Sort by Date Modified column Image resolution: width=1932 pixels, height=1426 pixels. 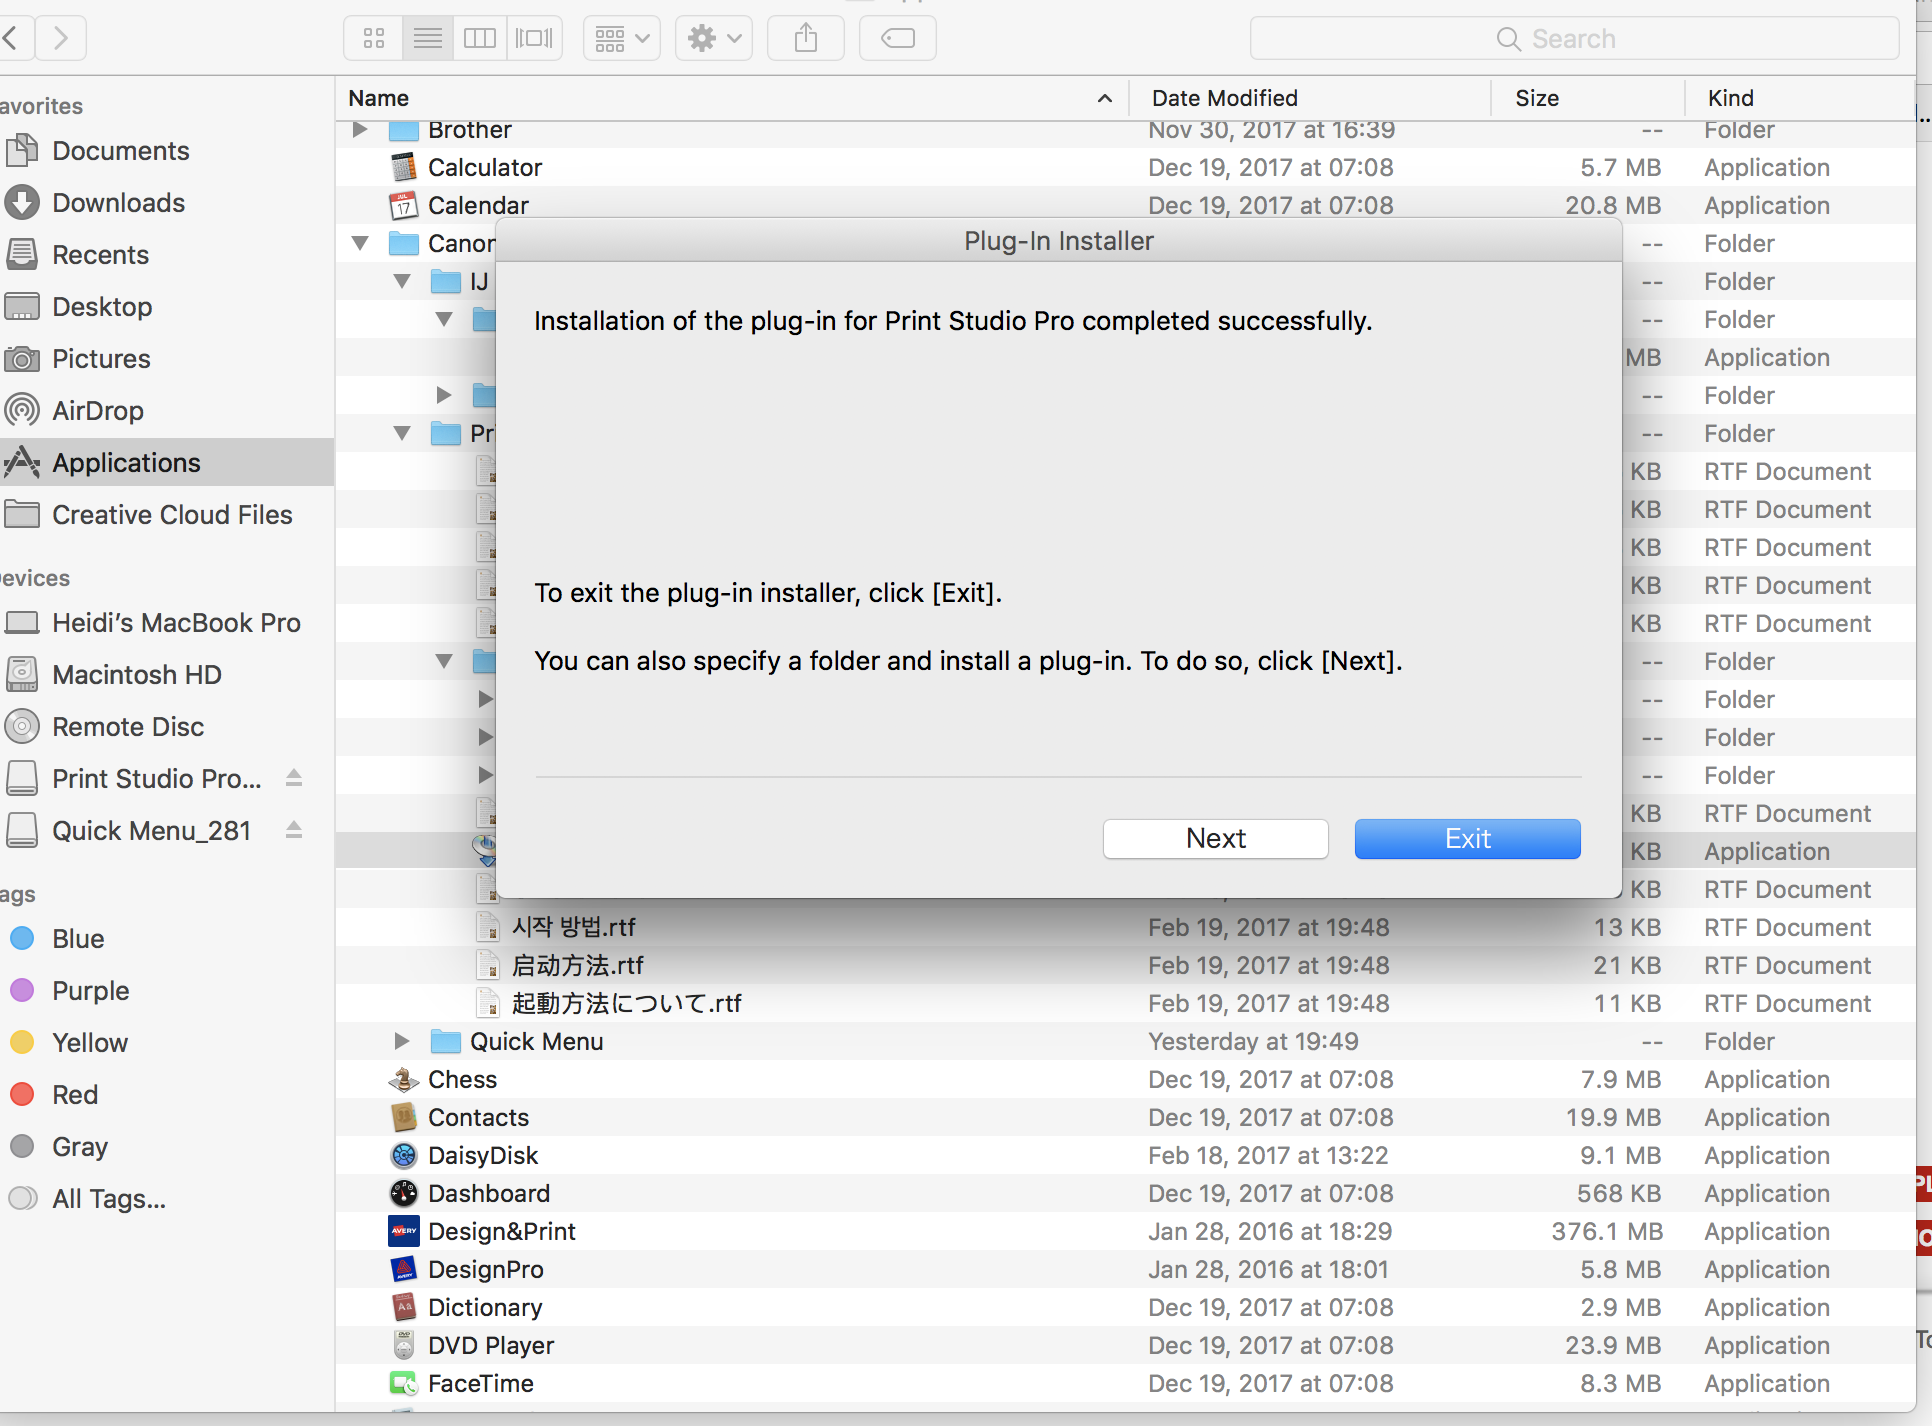point(1224,98)
